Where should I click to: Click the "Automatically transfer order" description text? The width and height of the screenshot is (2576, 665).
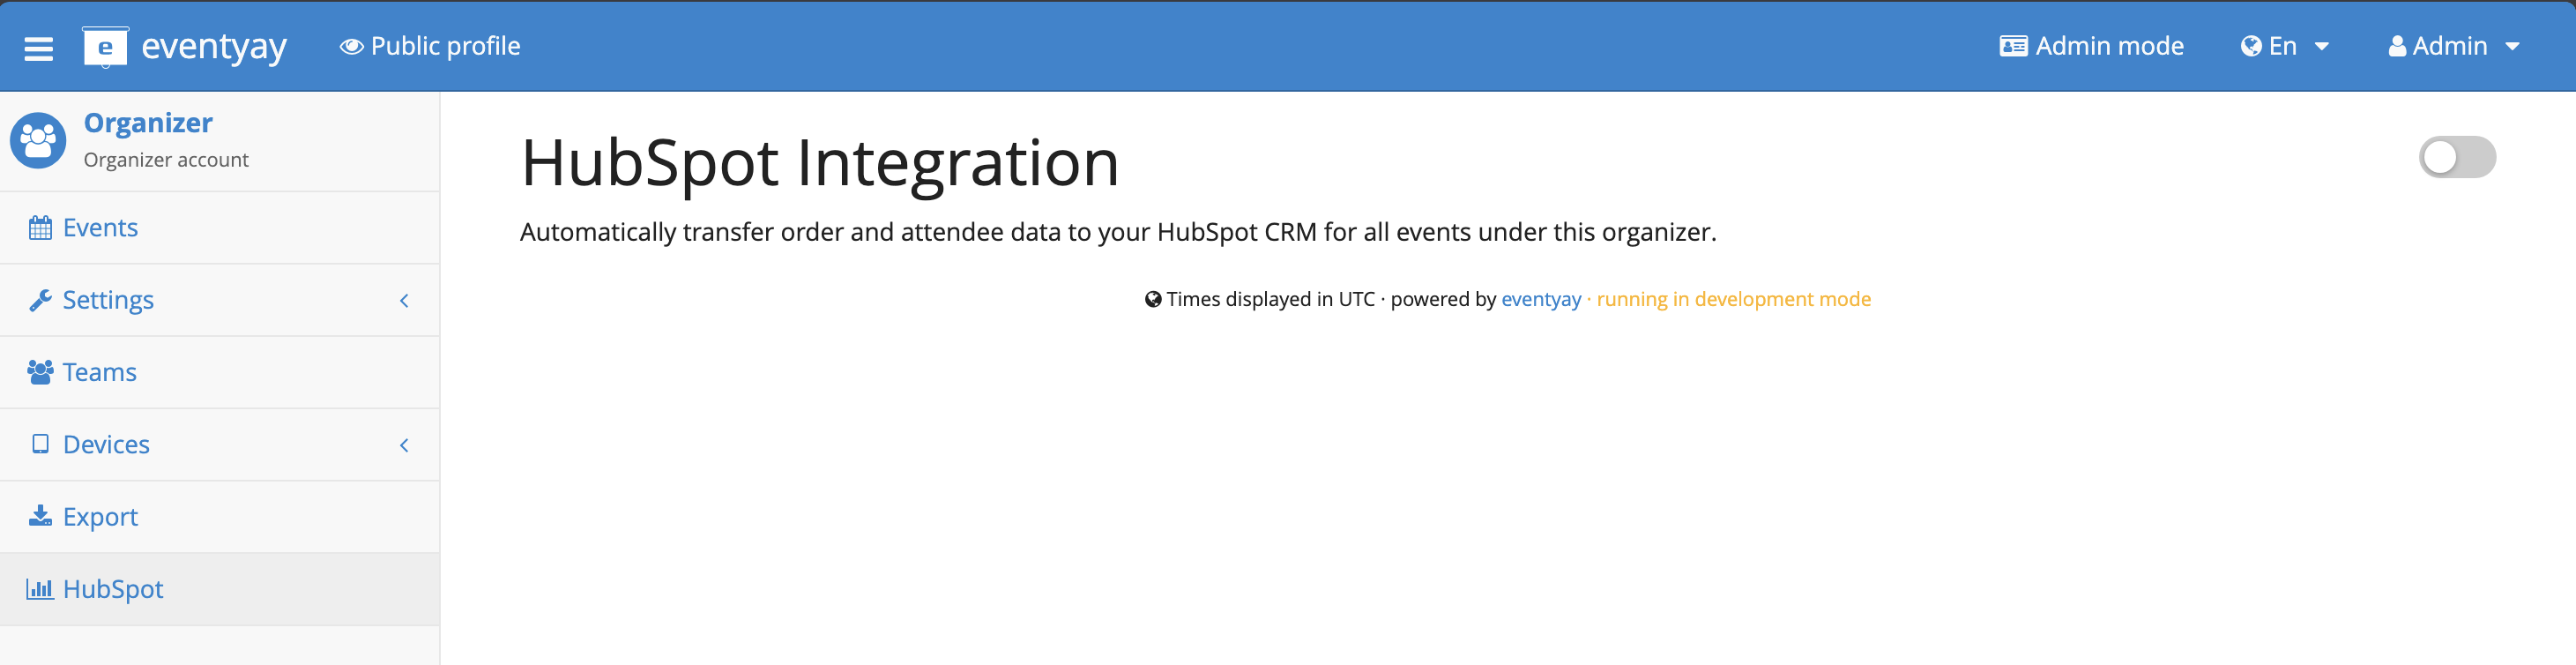tap(1118, 232)
